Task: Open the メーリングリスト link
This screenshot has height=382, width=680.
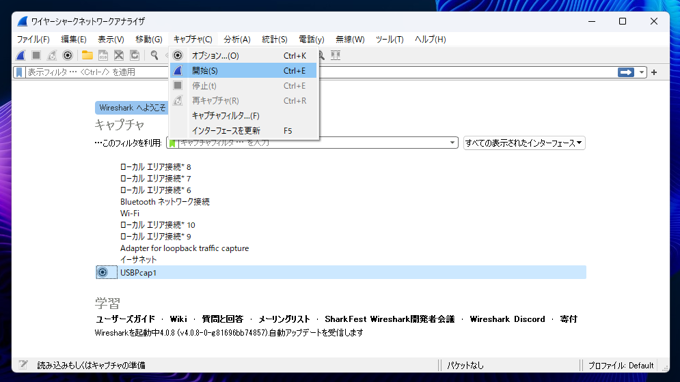Action: point(284,319)
